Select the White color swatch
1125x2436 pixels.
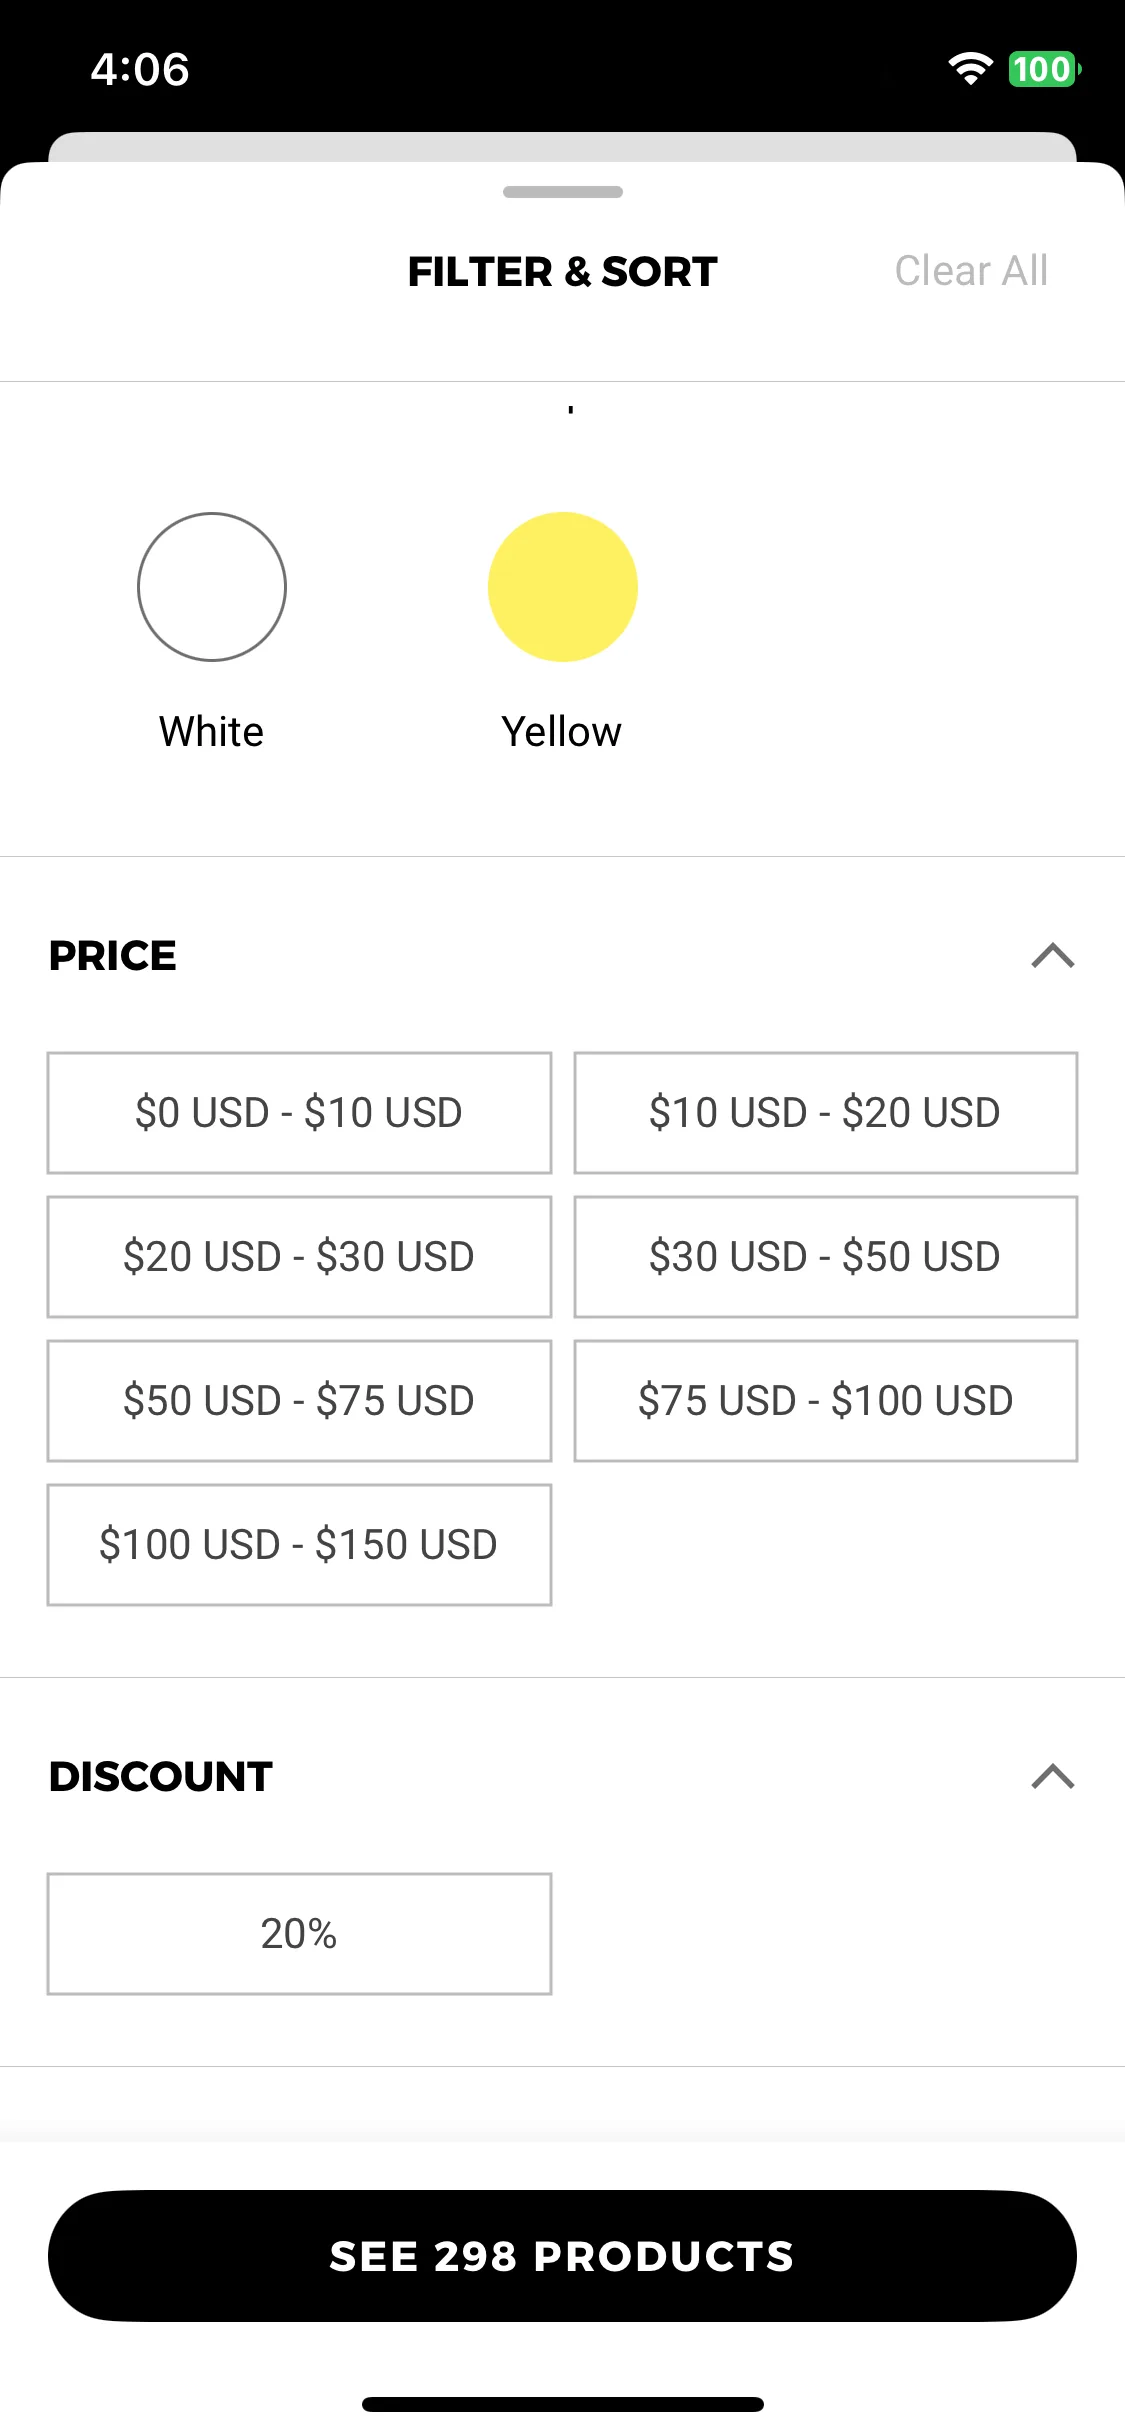point(212,587)
